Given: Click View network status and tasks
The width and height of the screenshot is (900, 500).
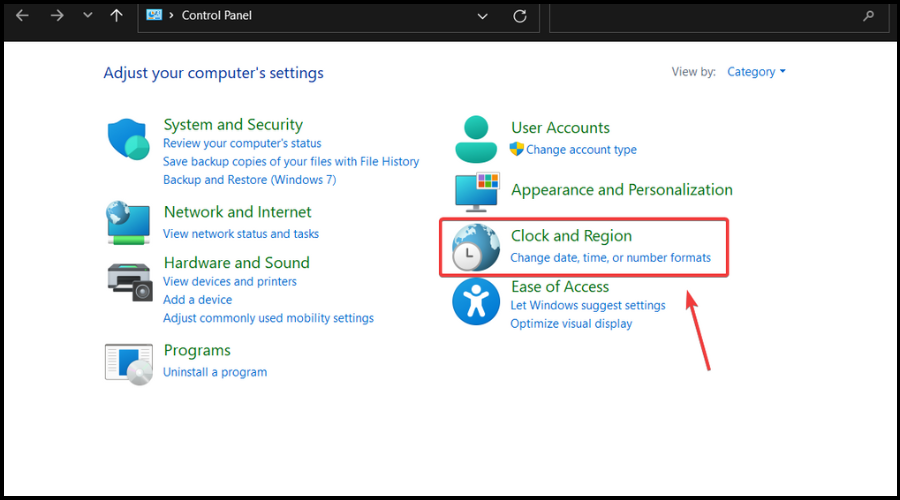Looking at the screenshot, I should pos(241,234).
